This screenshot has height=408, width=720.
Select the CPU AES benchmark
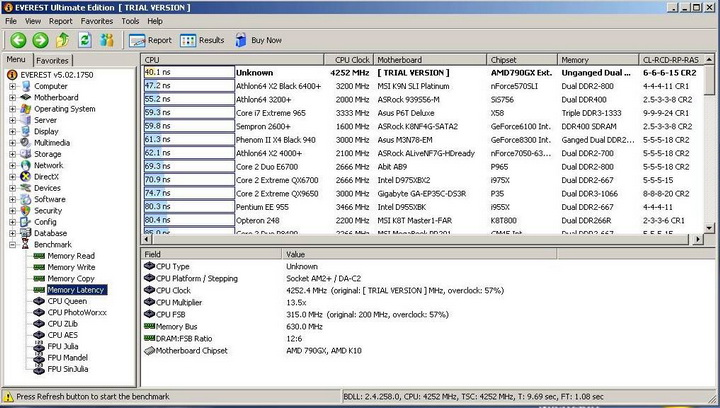point(62,335)
